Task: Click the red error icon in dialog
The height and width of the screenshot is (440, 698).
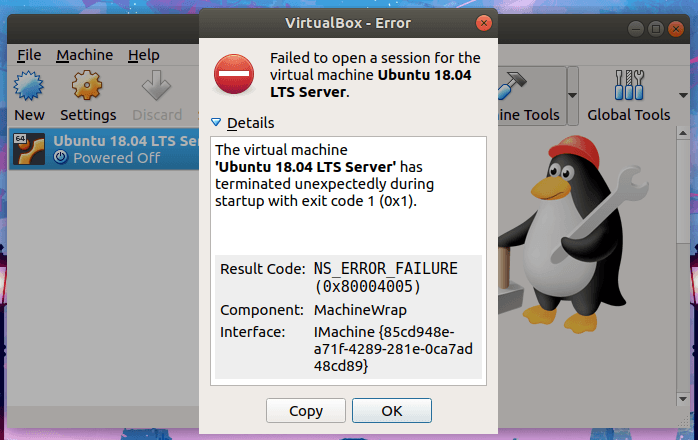Action: coord(235,73)
